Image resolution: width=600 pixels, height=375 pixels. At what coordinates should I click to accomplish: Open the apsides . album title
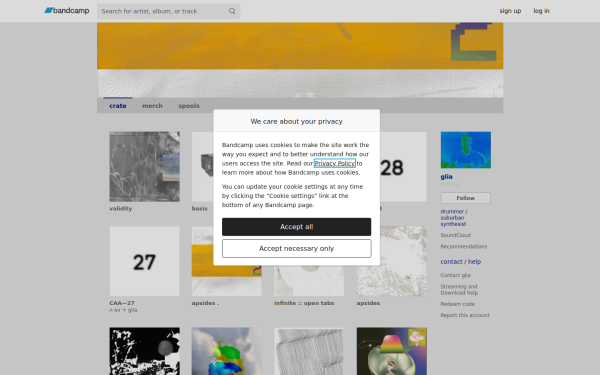tap(205, 303)
